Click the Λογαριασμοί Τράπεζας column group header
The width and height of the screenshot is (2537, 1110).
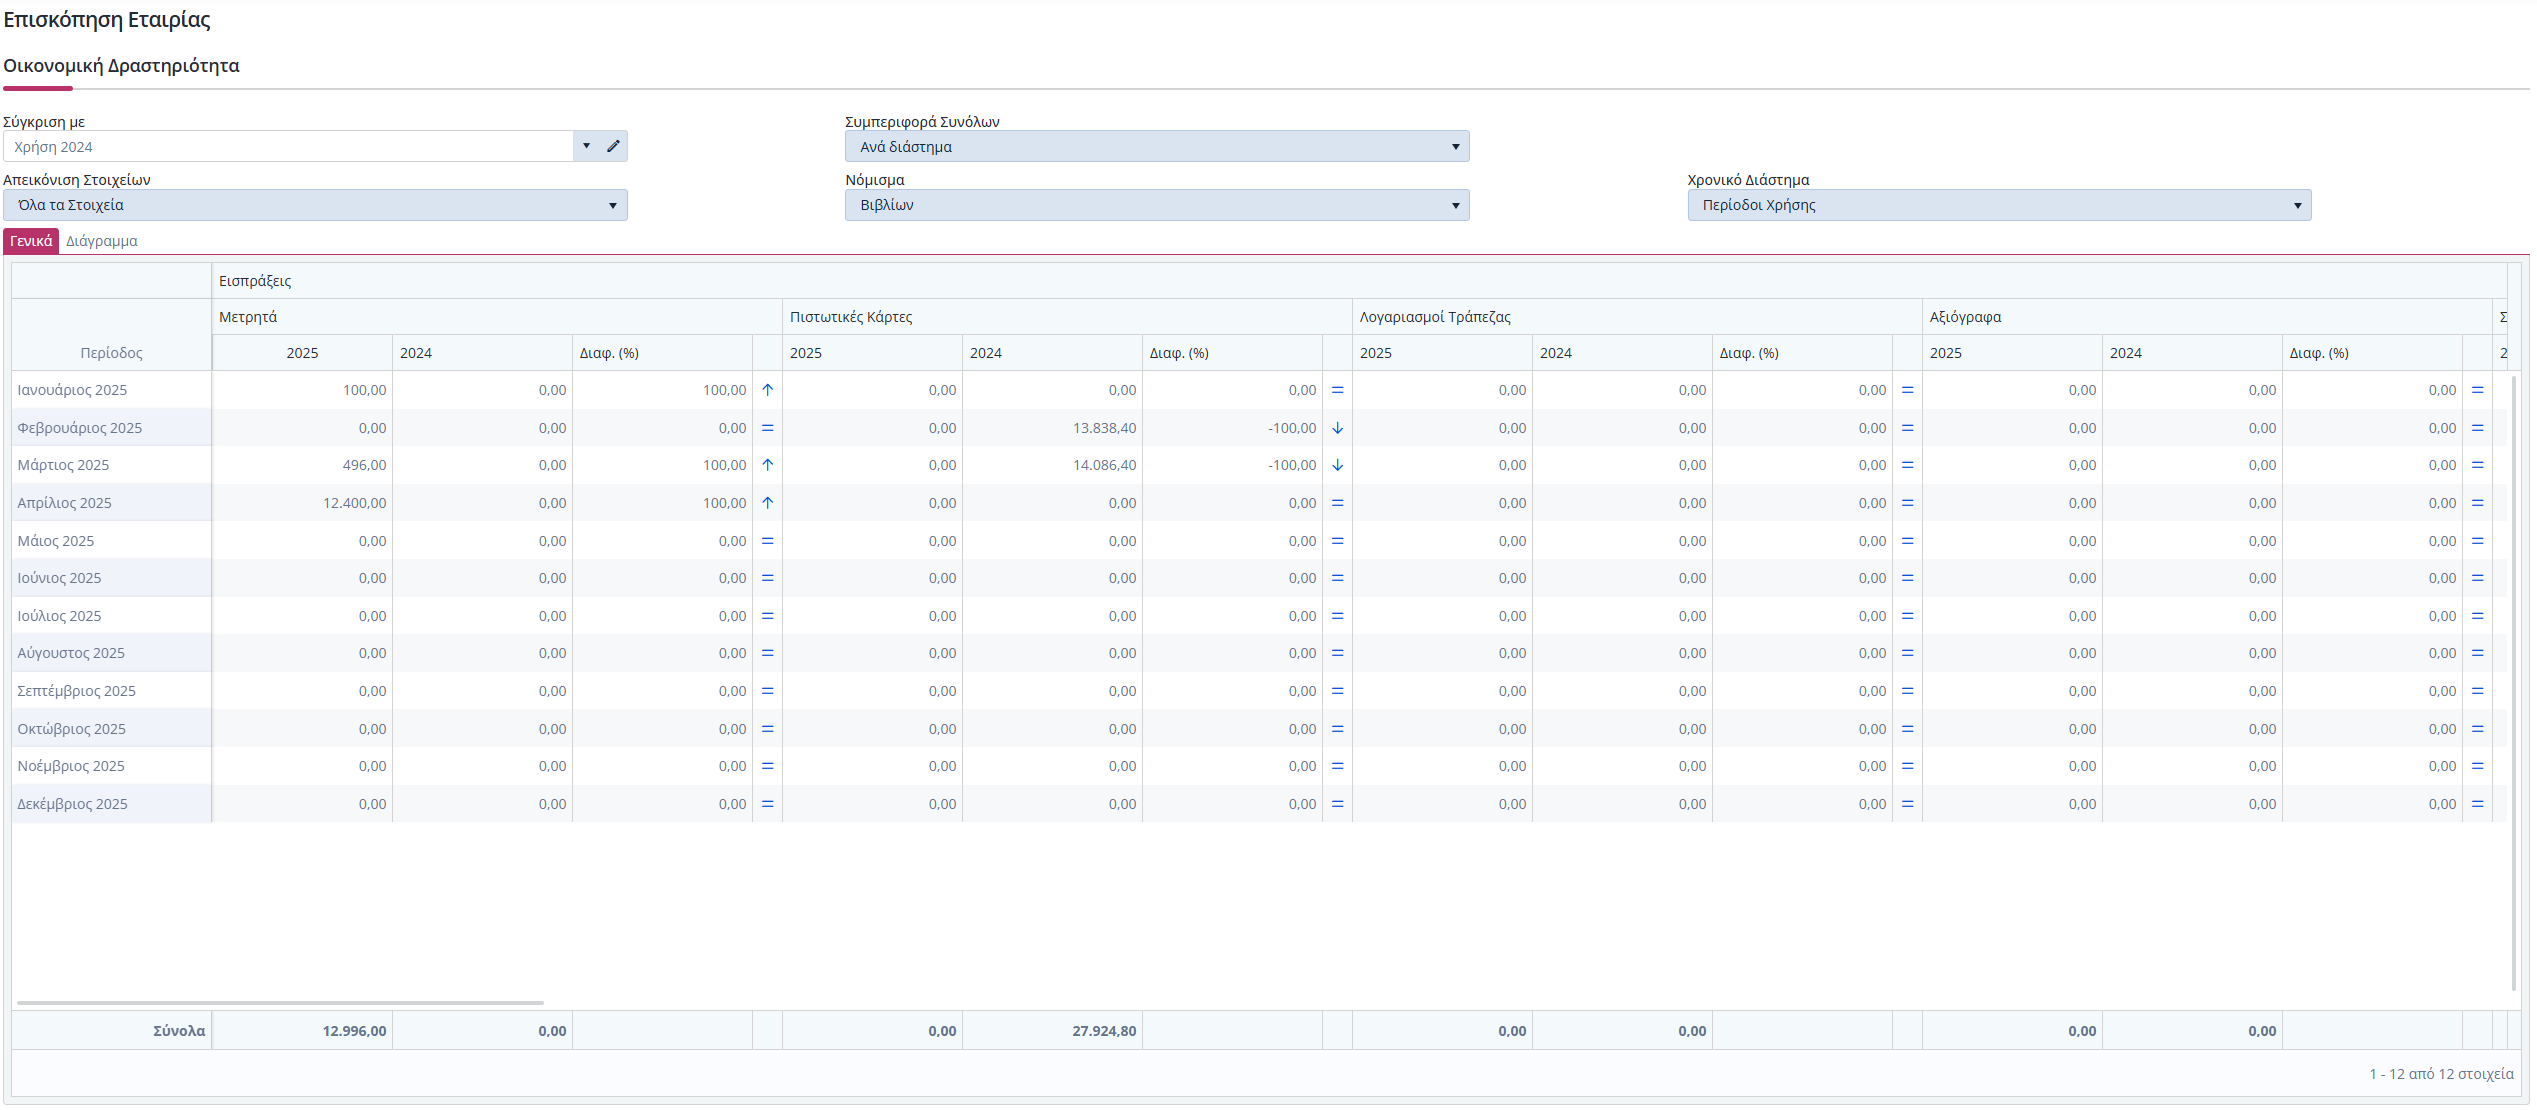1637,317
